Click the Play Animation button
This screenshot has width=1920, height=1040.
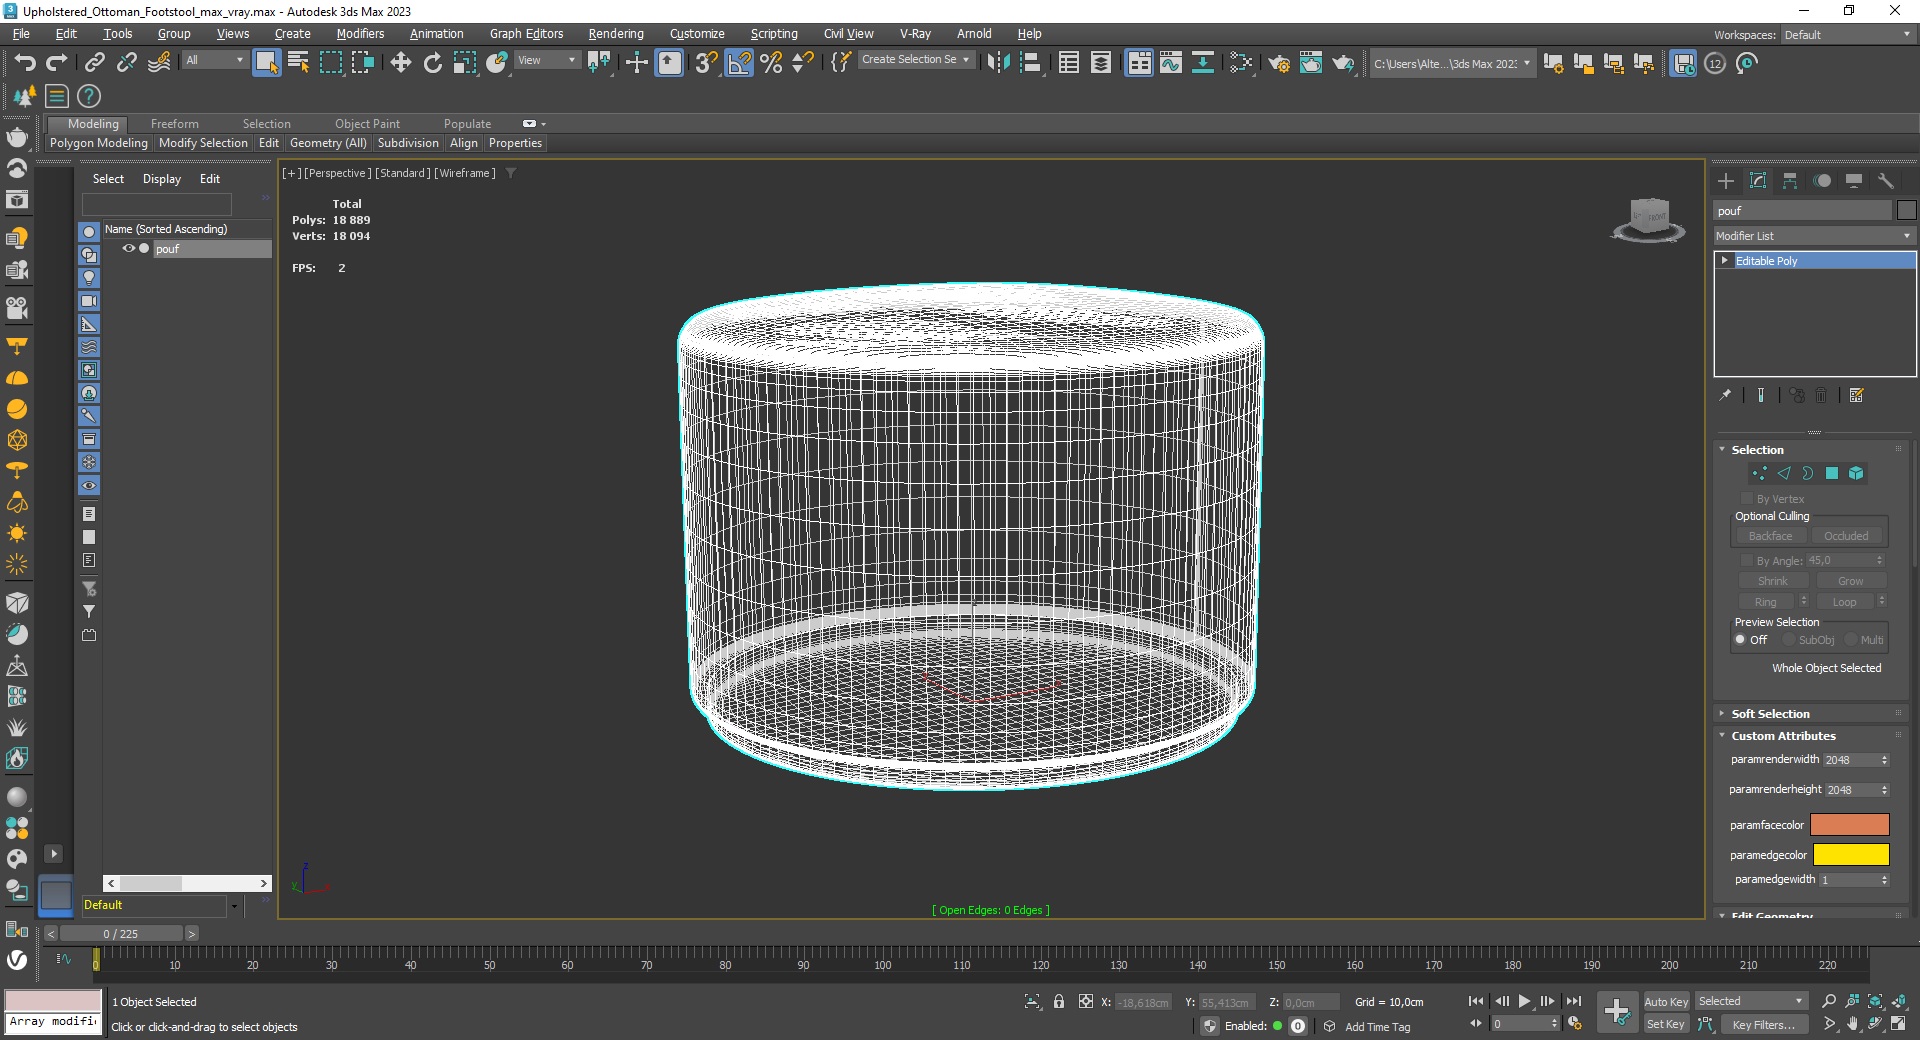(1524, 1001)
